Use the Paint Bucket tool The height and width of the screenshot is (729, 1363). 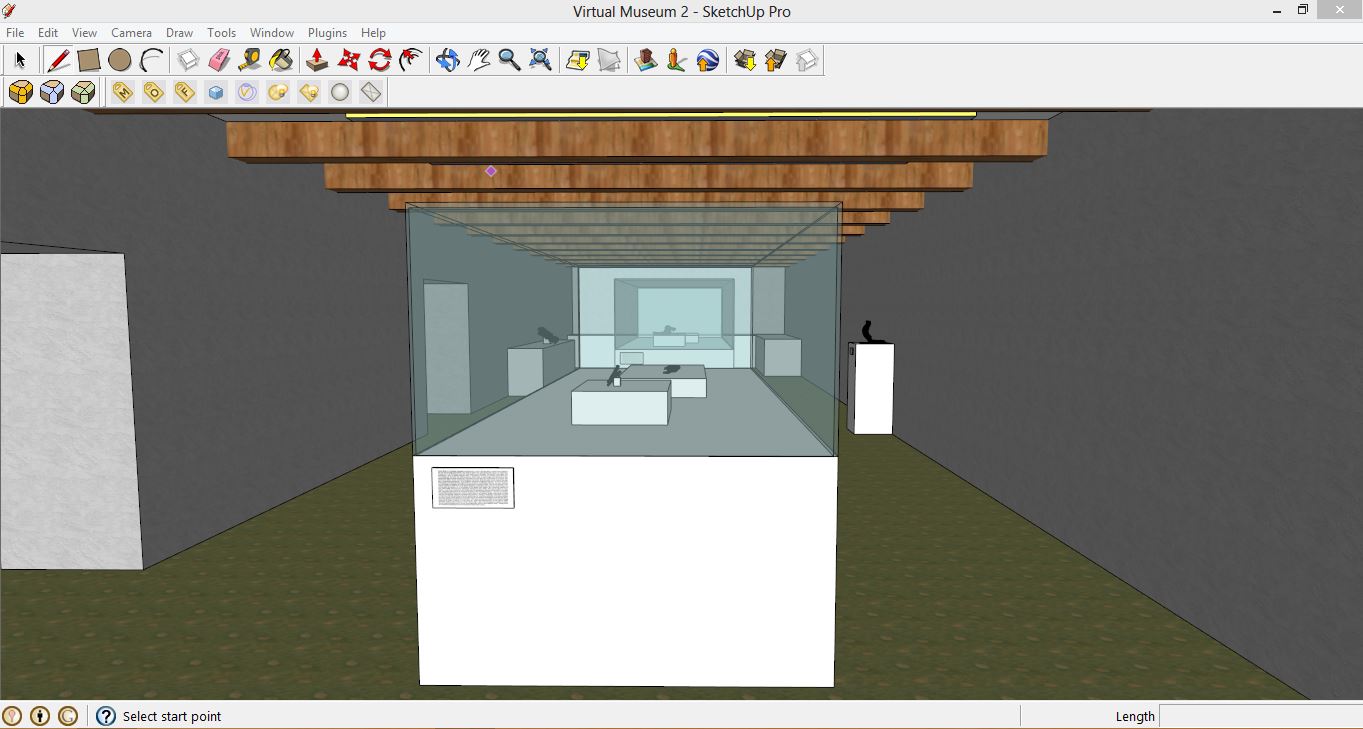coord(281,61)
